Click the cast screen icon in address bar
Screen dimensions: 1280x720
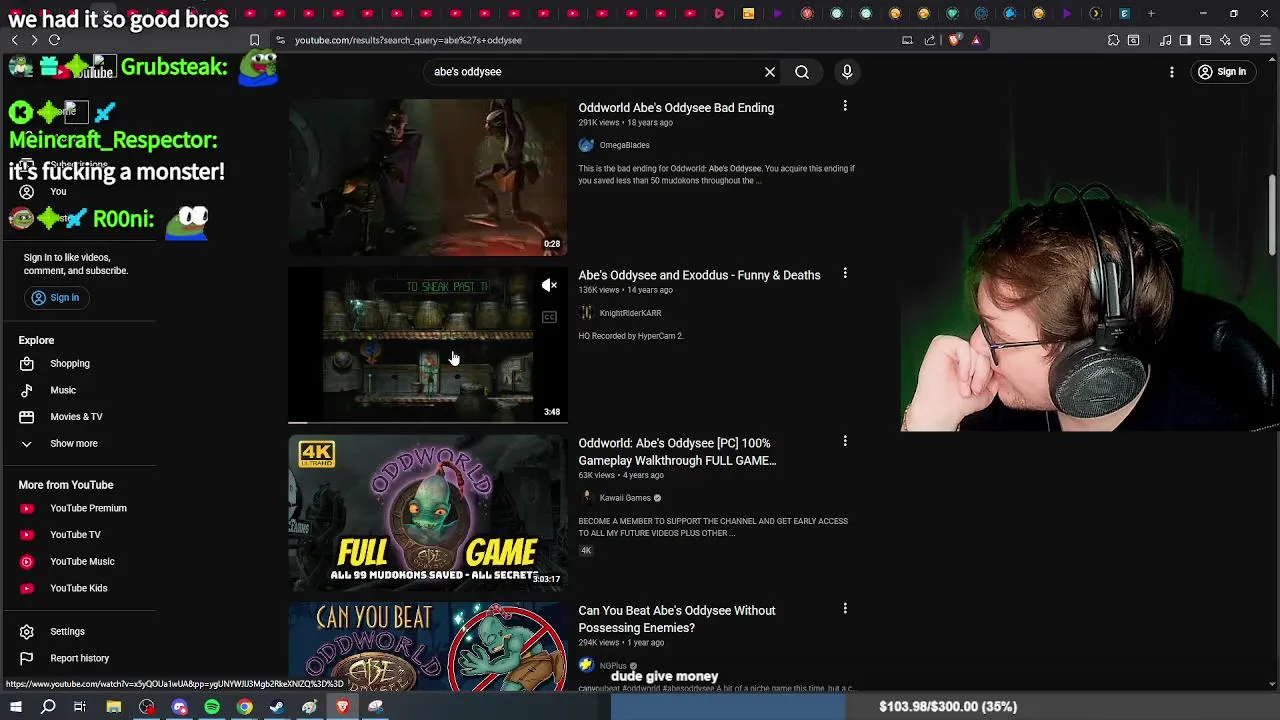pyautogui.click(x=907, y=40)
